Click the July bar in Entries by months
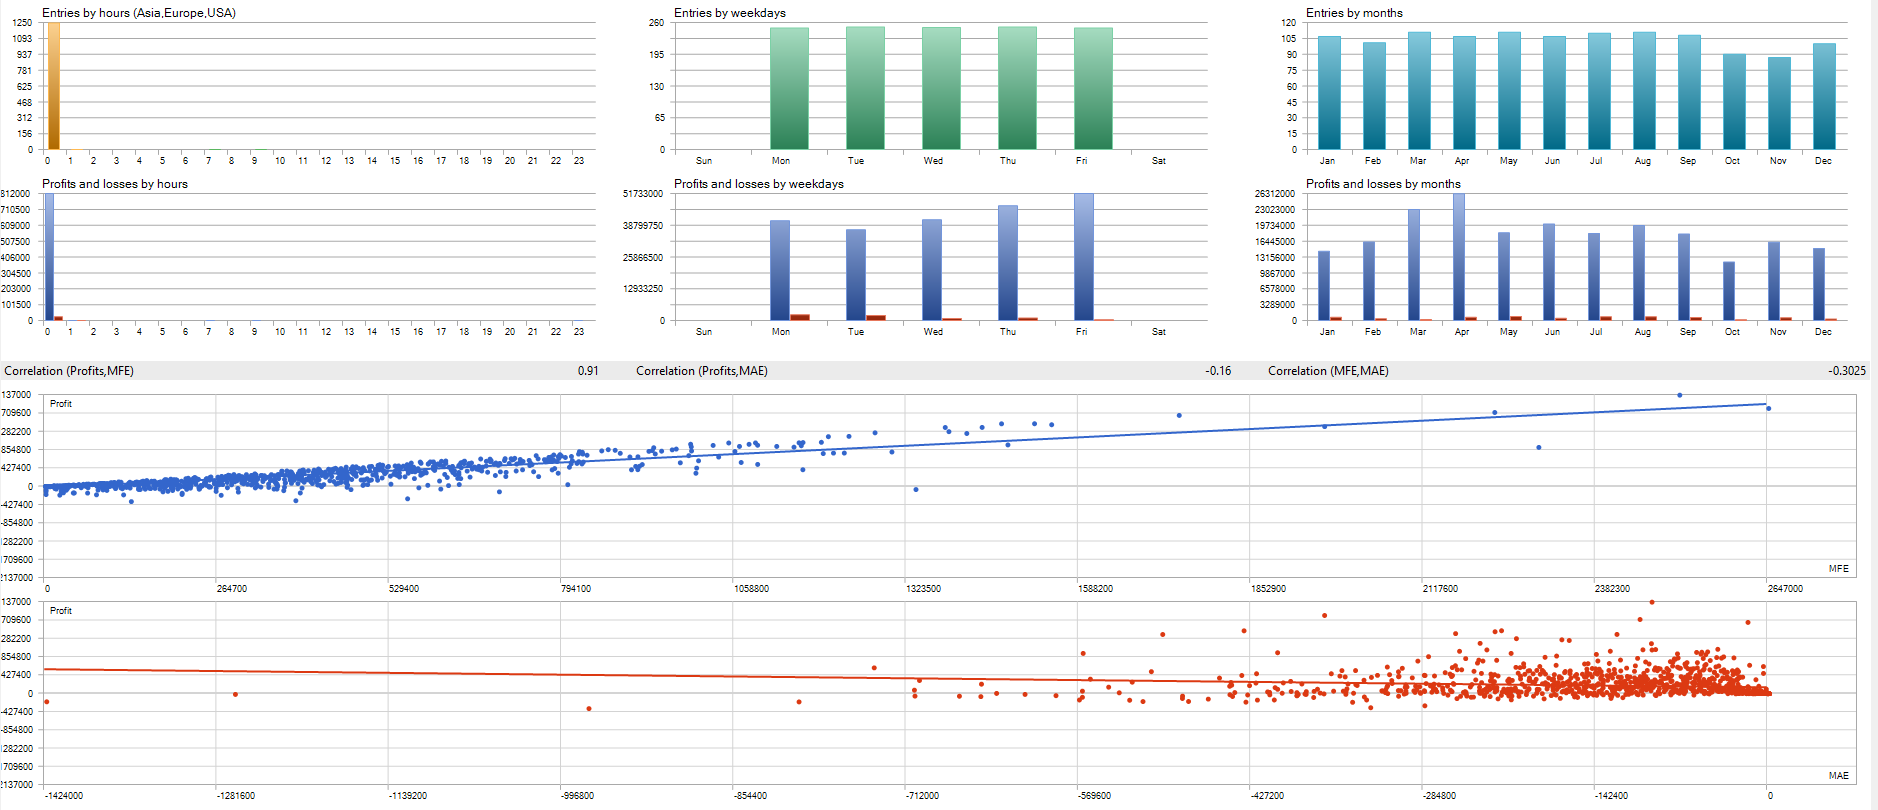The width and height of the screenshot is (1878, 810). point(1599,91)
